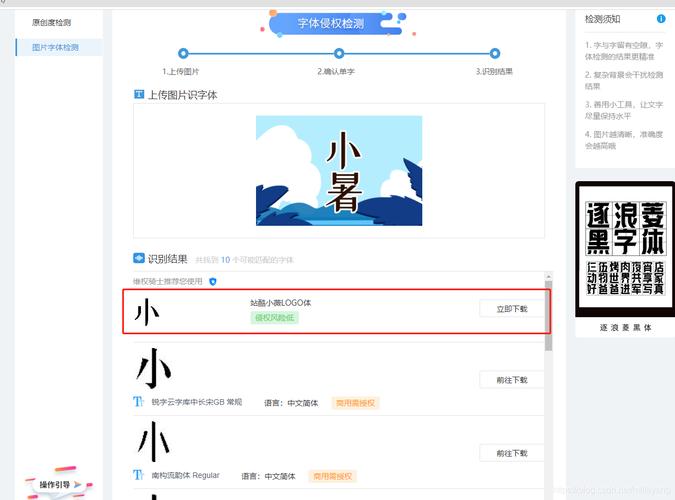The image size is (675, 500).
Task: Click the 小 glyph preview of 南构流韵体
Action: click(x=154, y=441)
